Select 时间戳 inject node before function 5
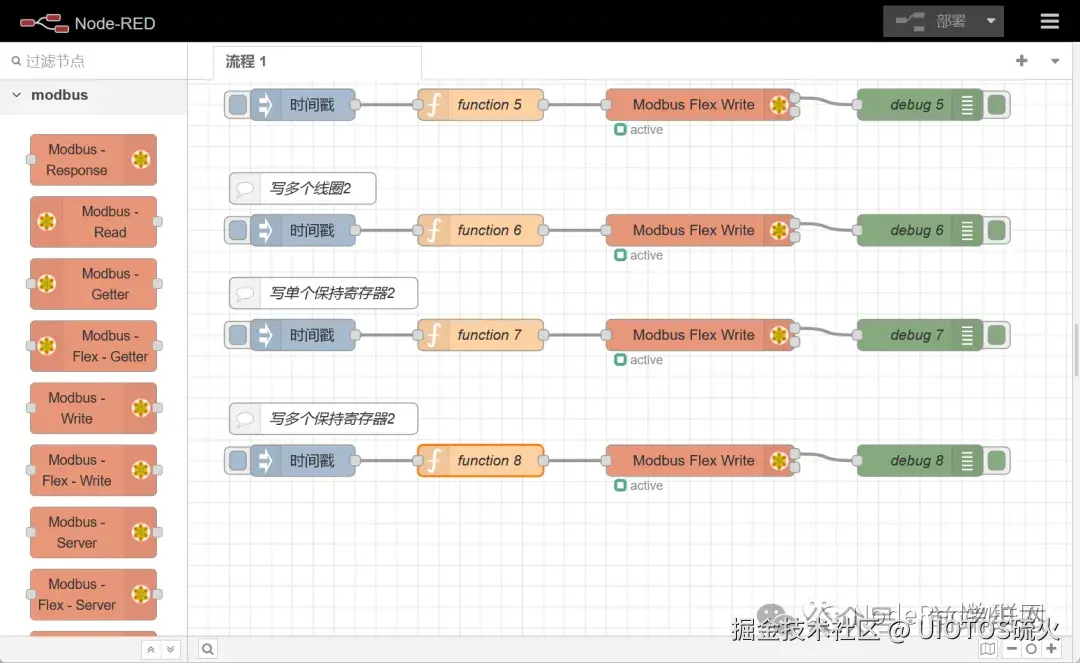The image size is (1080, 663). pyautogui.click(x=303, y=105)
